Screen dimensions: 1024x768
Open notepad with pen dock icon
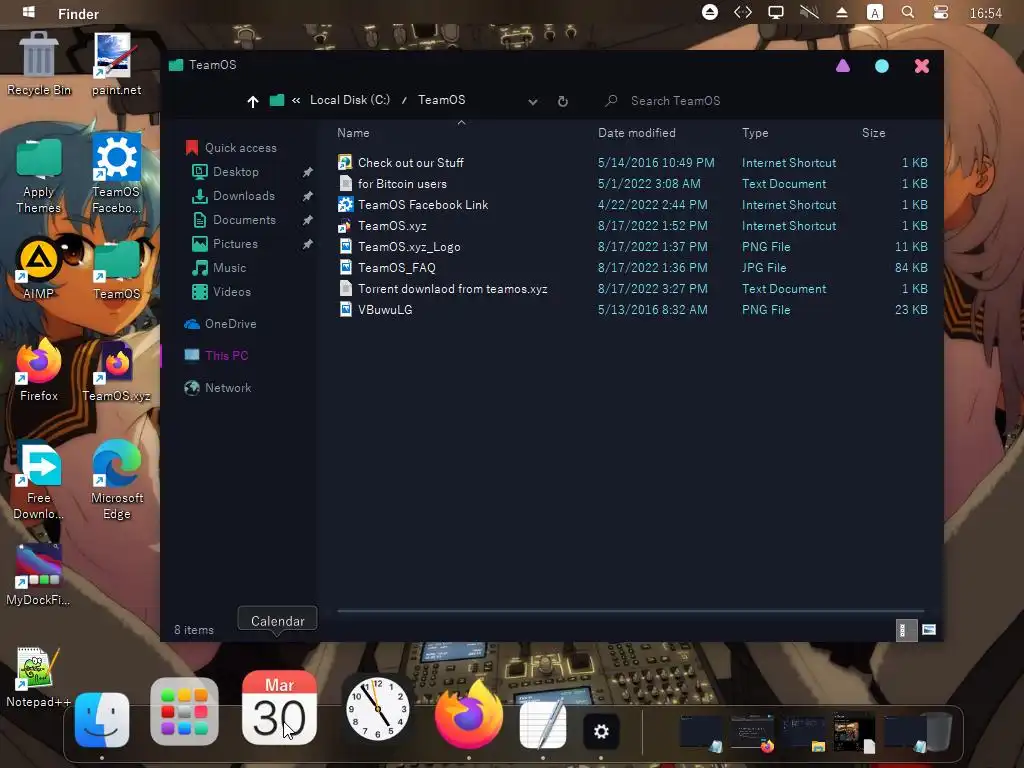coord(543,723)
